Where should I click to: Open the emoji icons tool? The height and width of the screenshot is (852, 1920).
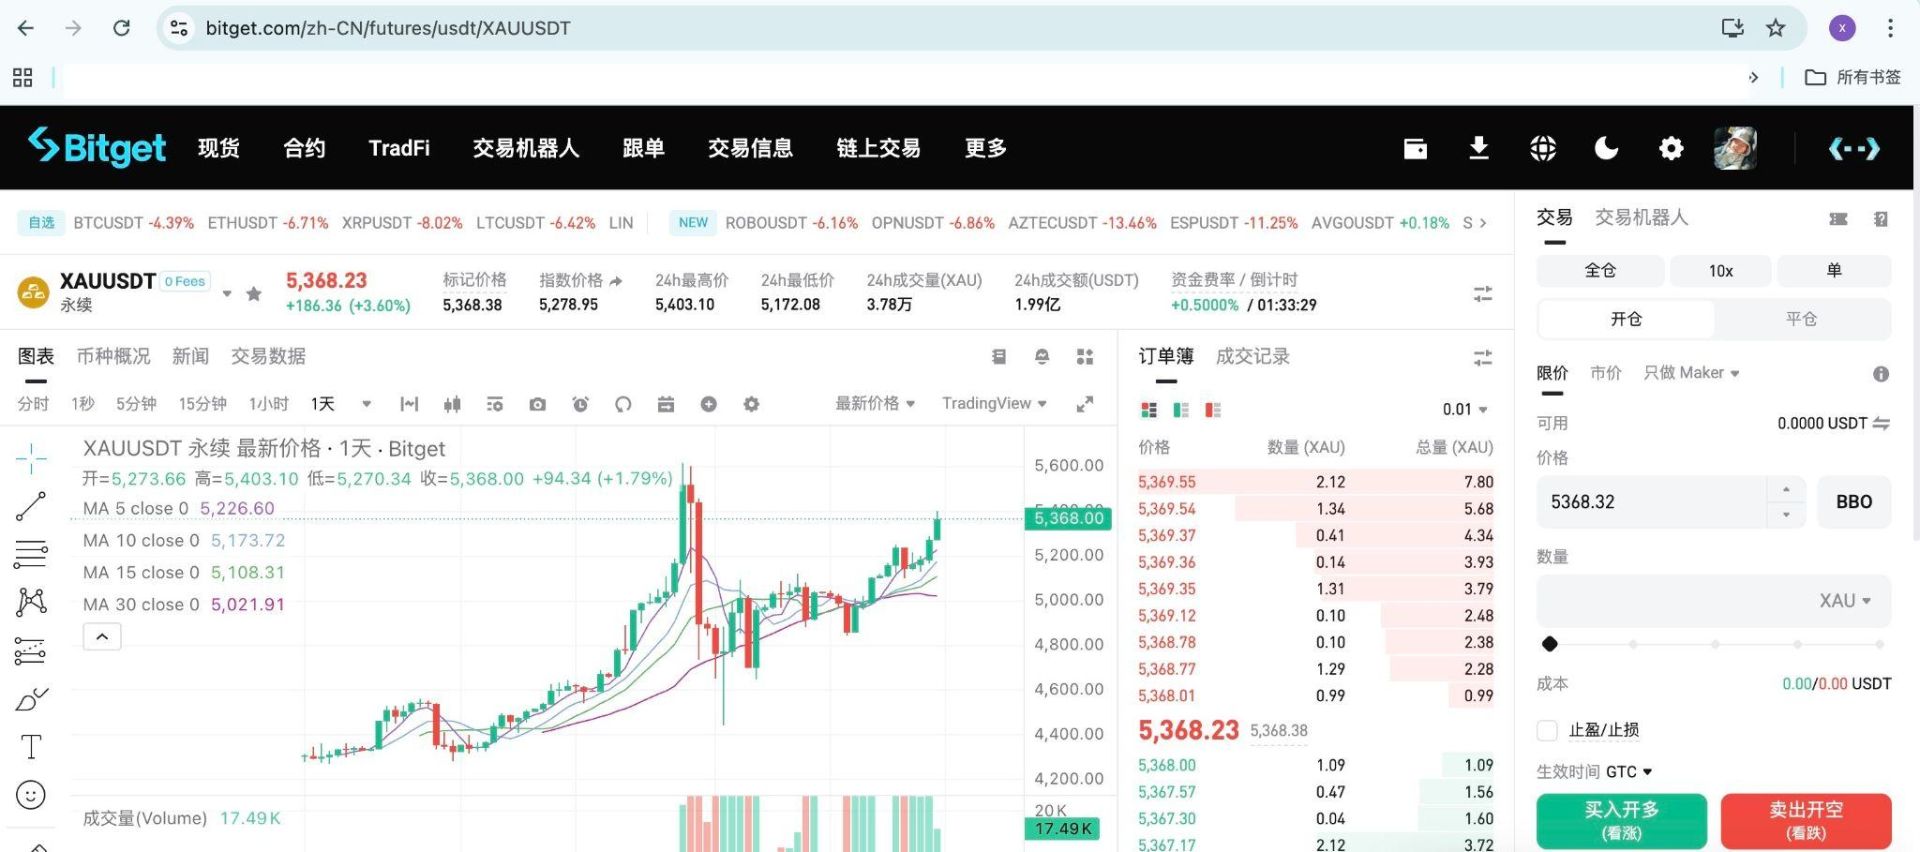[31, 795]
